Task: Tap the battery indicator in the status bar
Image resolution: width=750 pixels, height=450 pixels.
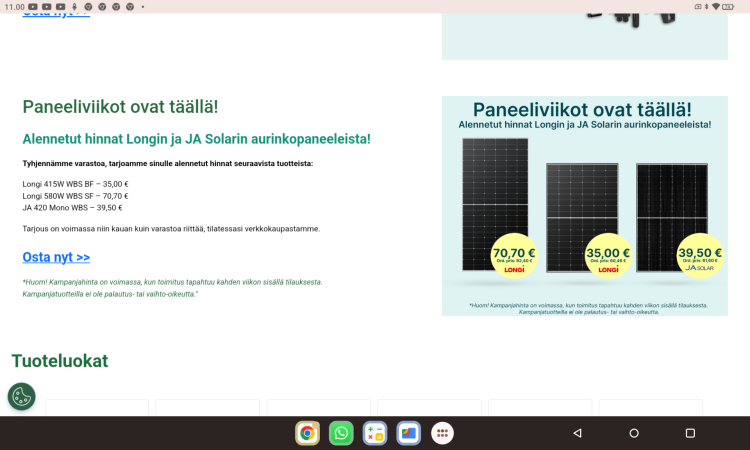Action: (728, 7)
